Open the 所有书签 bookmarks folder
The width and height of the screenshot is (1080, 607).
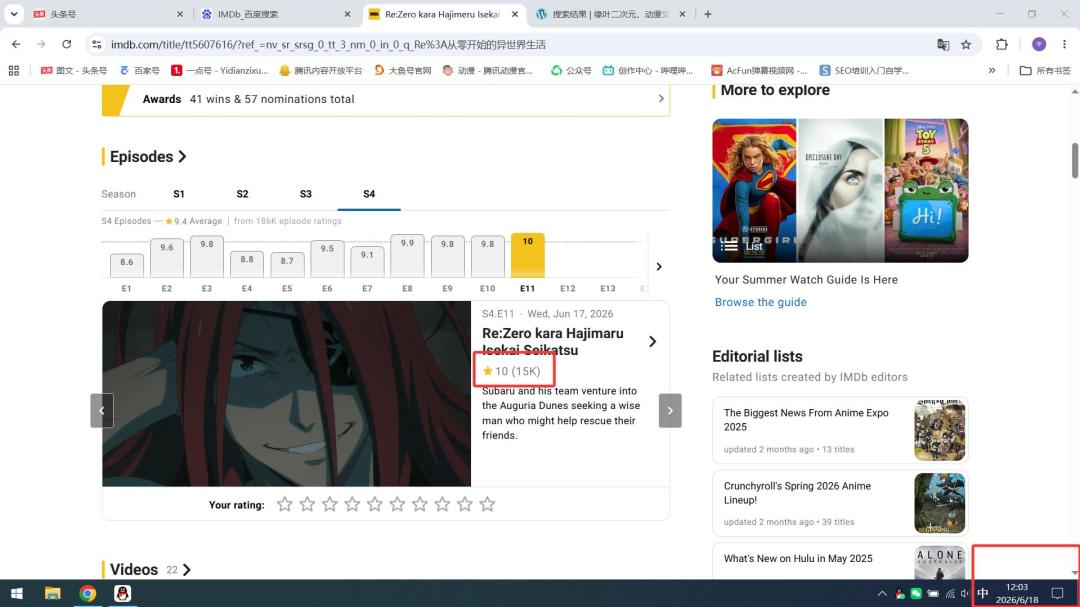pyautogui.click(x=1045, y=70)
